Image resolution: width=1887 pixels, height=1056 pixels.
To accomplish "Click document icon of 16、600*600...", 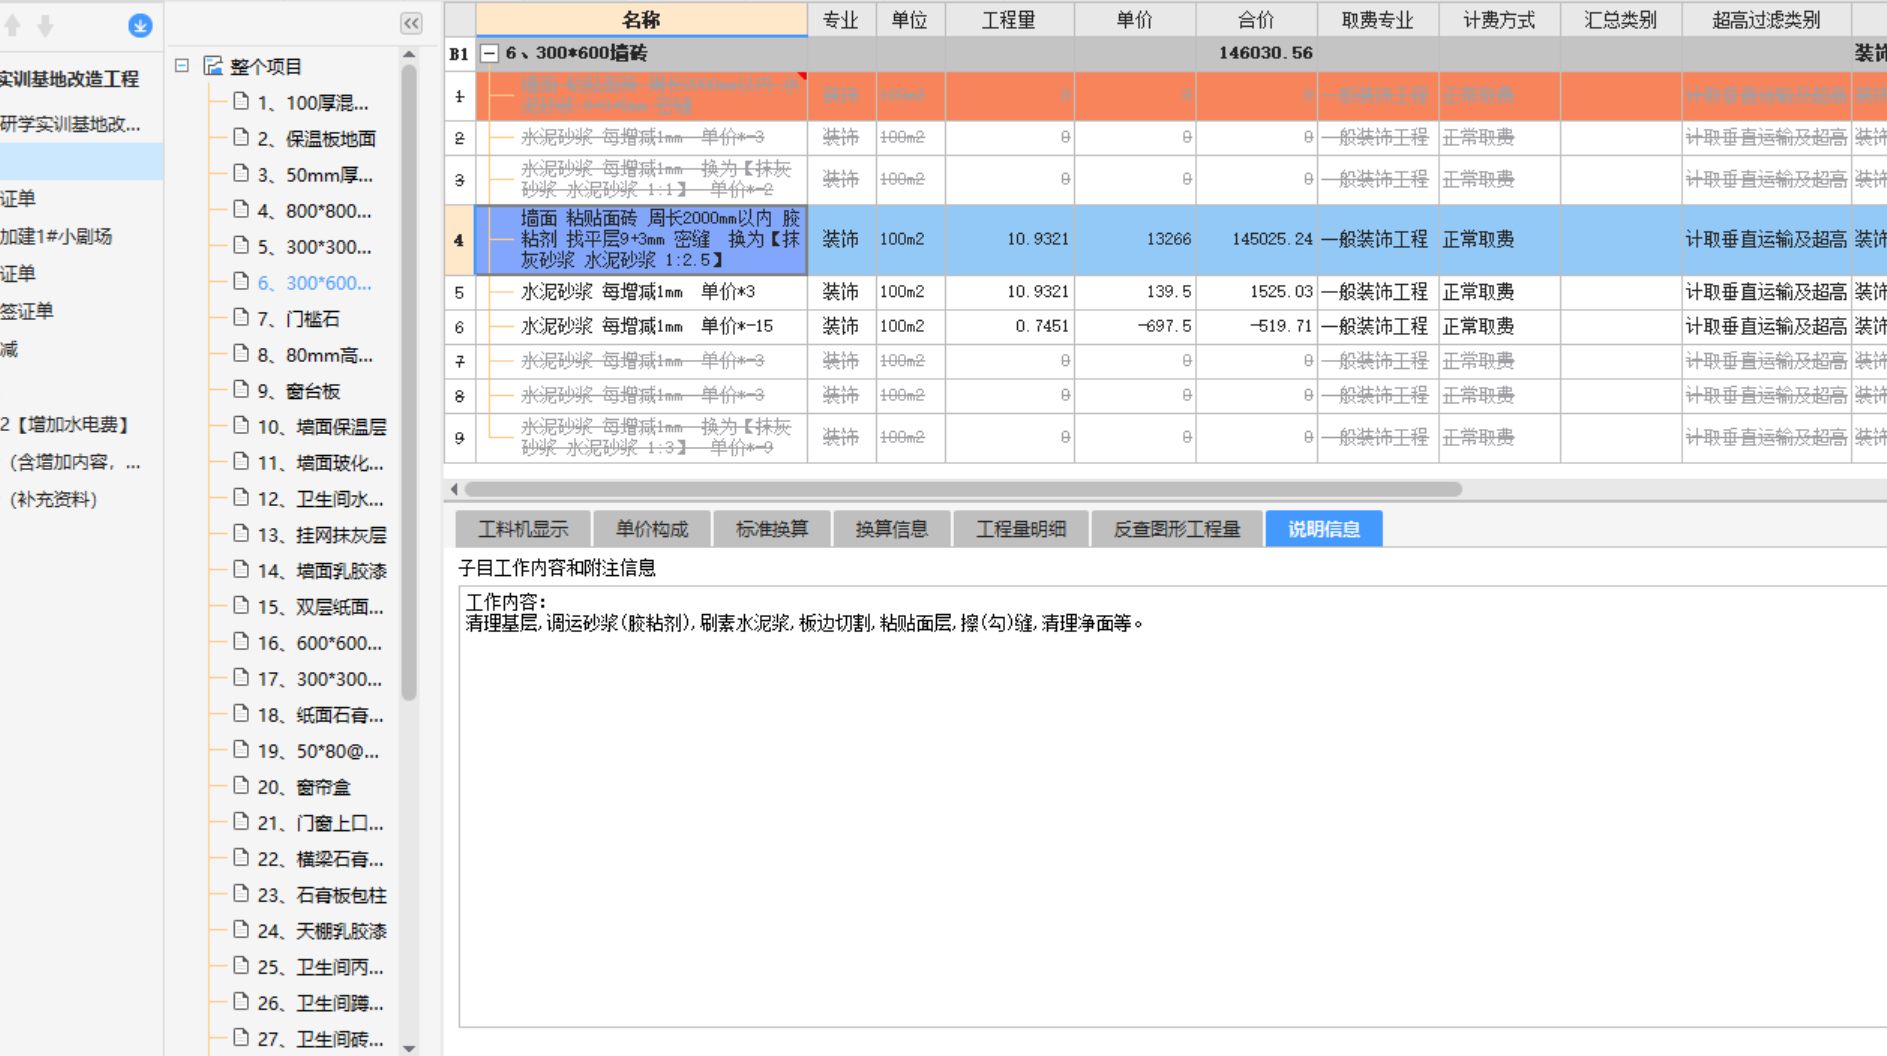I will tap(241, 641).
